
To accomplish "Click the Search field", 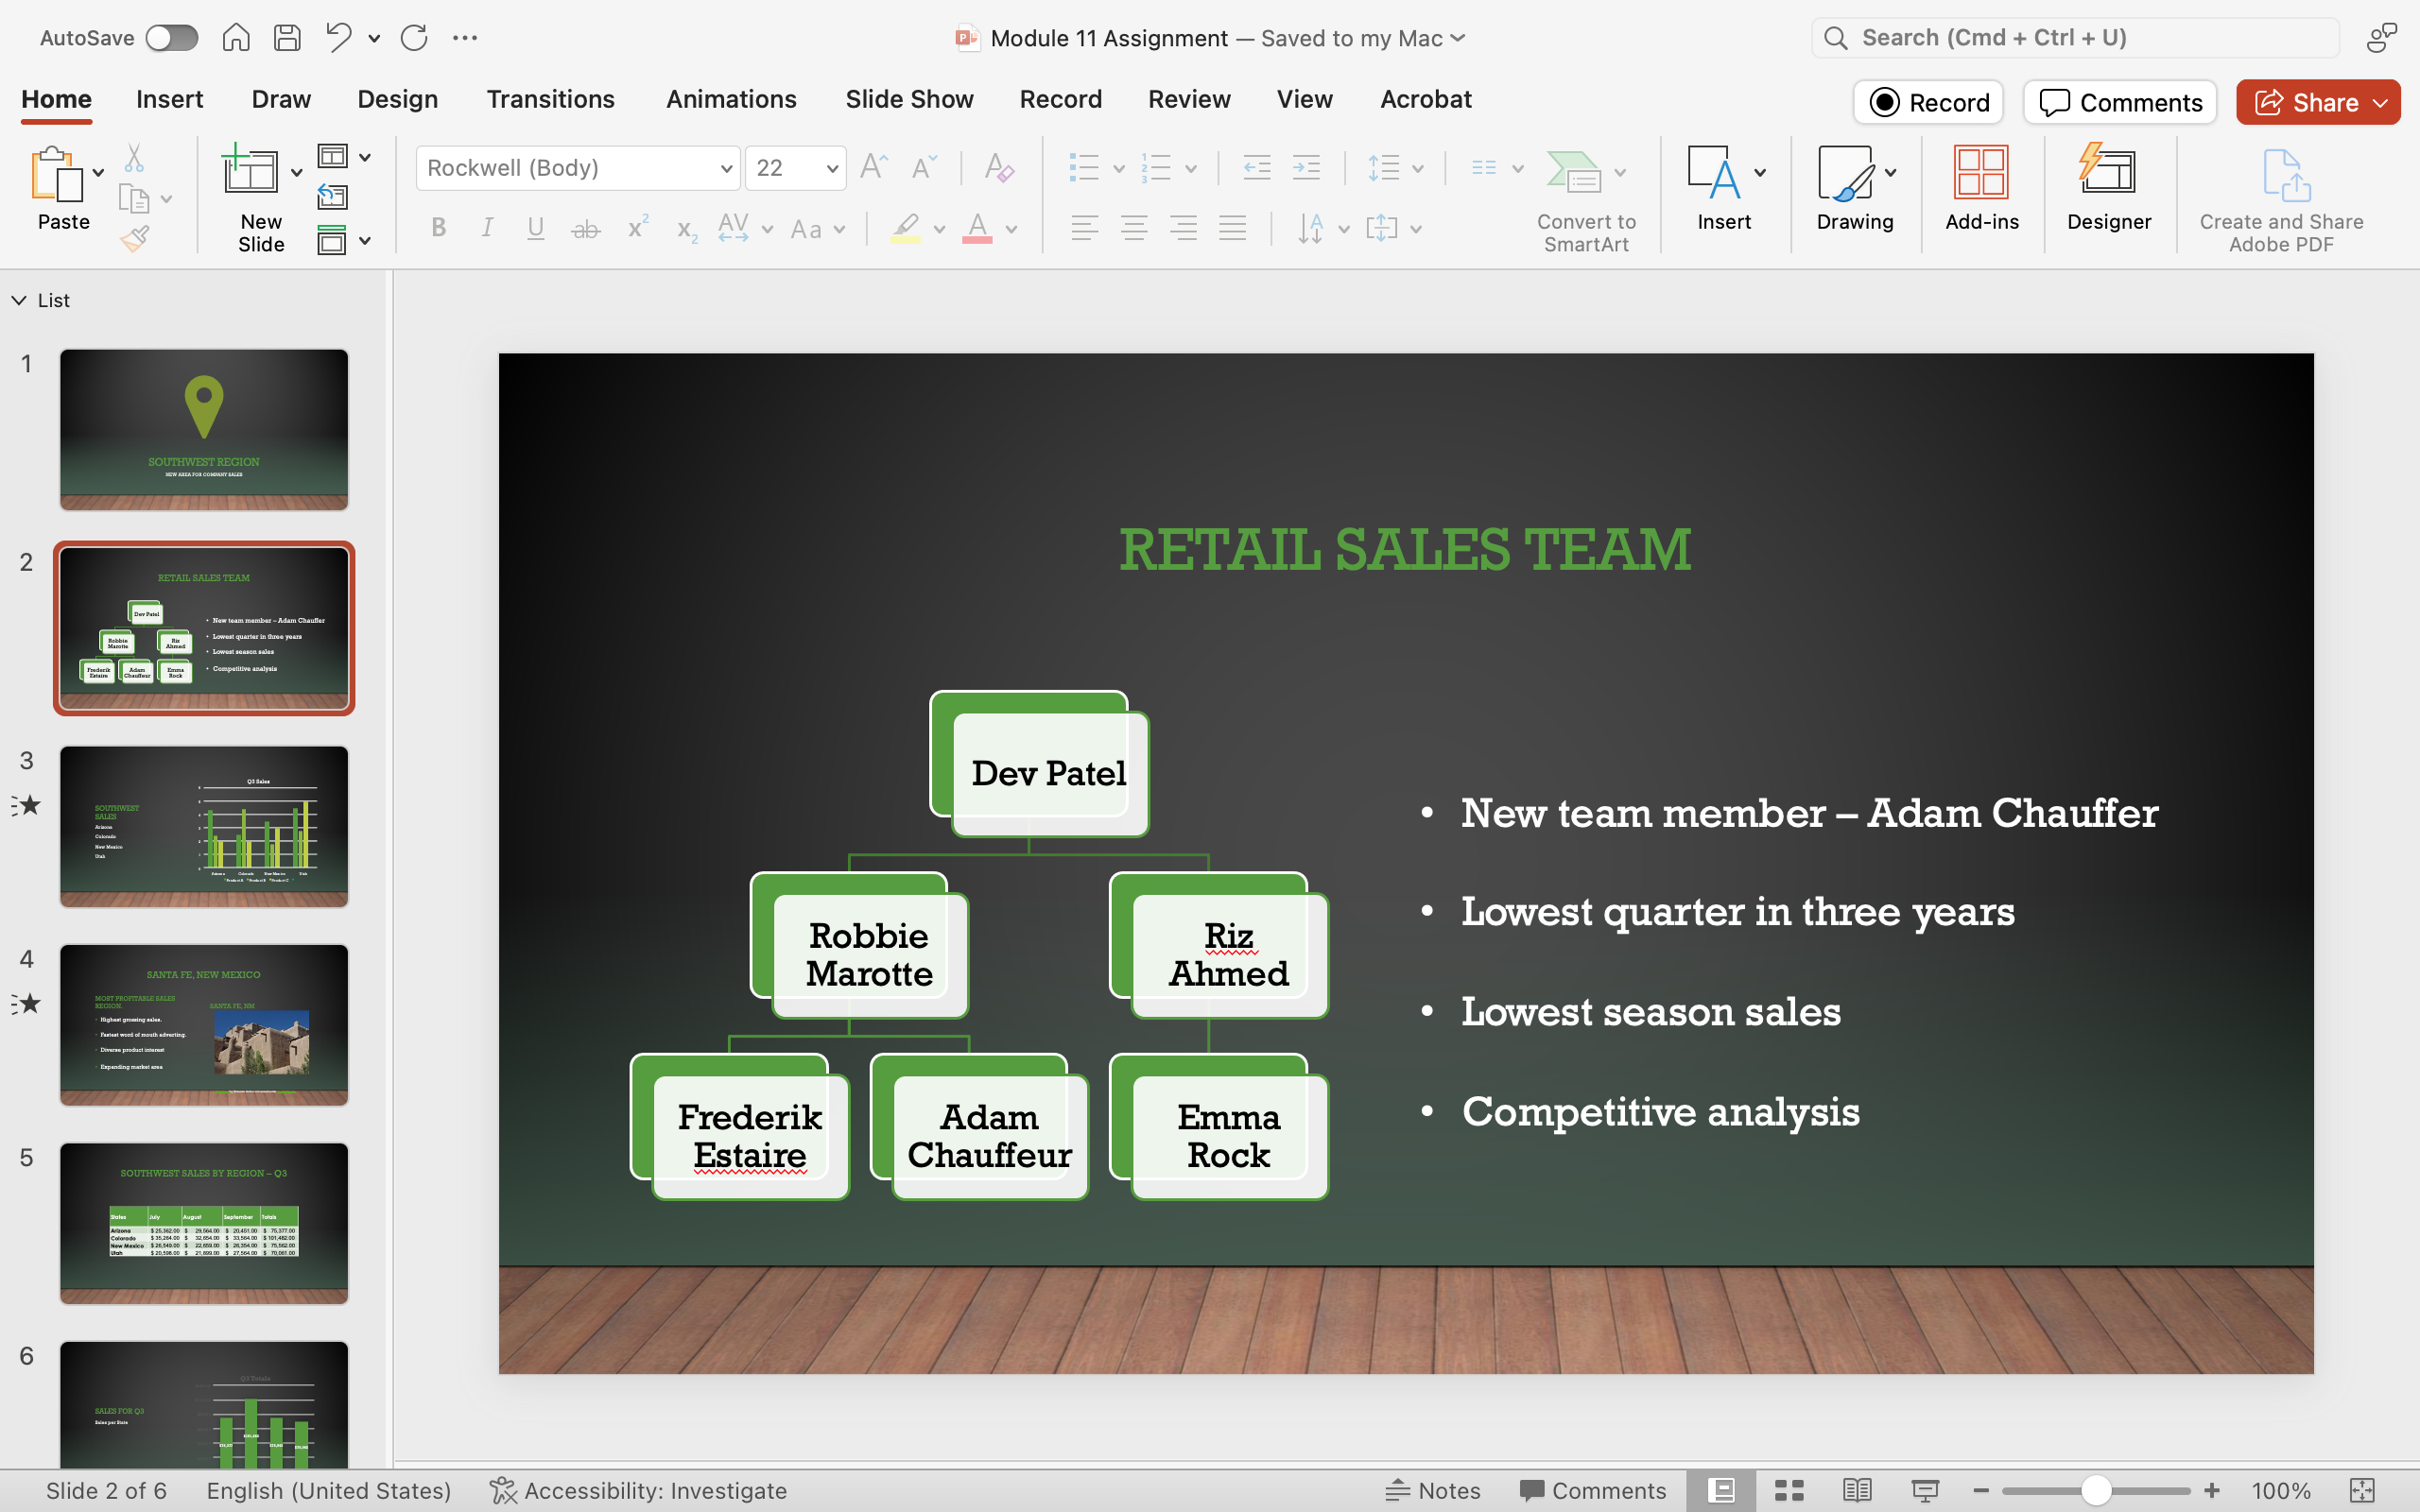I will pos(2075,38).
